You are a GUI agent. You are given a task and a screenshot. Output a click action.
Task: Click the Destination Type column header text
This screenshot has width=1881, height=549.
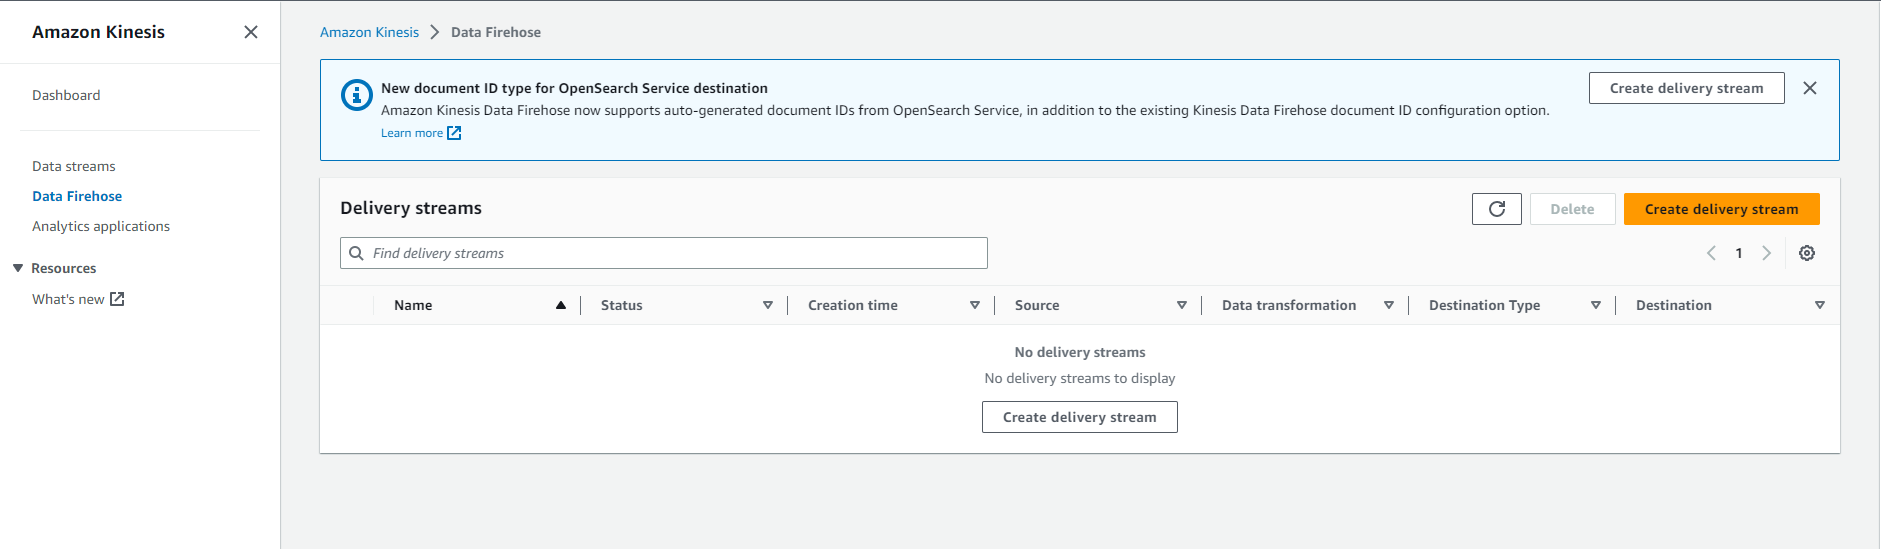1484,305
